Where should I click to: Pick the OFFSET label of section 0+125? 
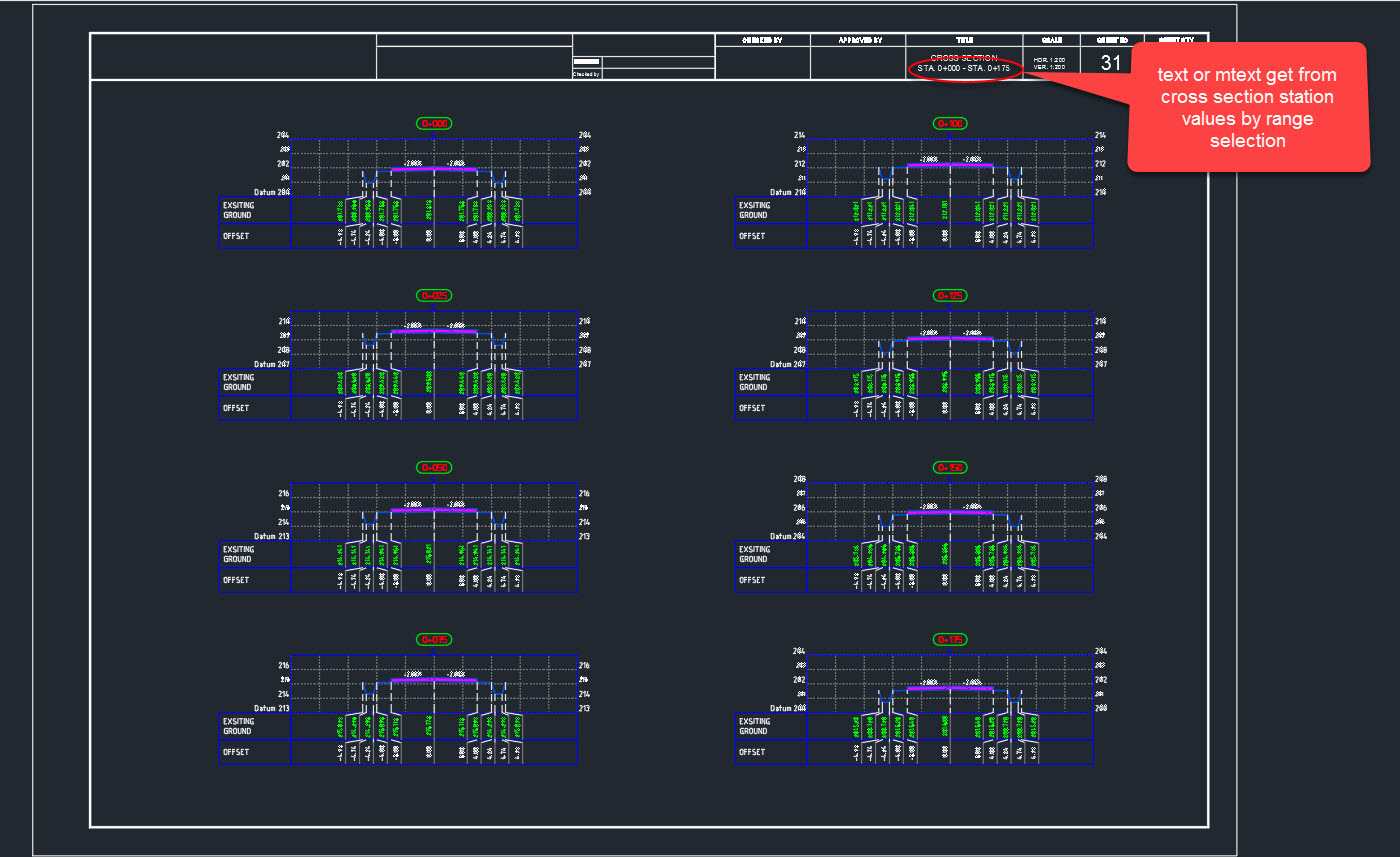(752, 408)
